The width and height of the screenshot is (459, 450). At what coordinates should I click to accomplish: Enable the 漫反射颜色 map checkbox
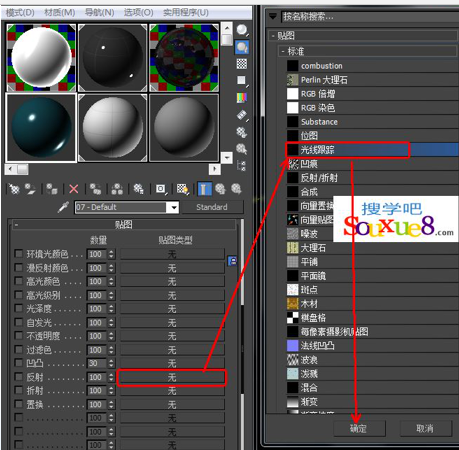[x=19, y=268]
